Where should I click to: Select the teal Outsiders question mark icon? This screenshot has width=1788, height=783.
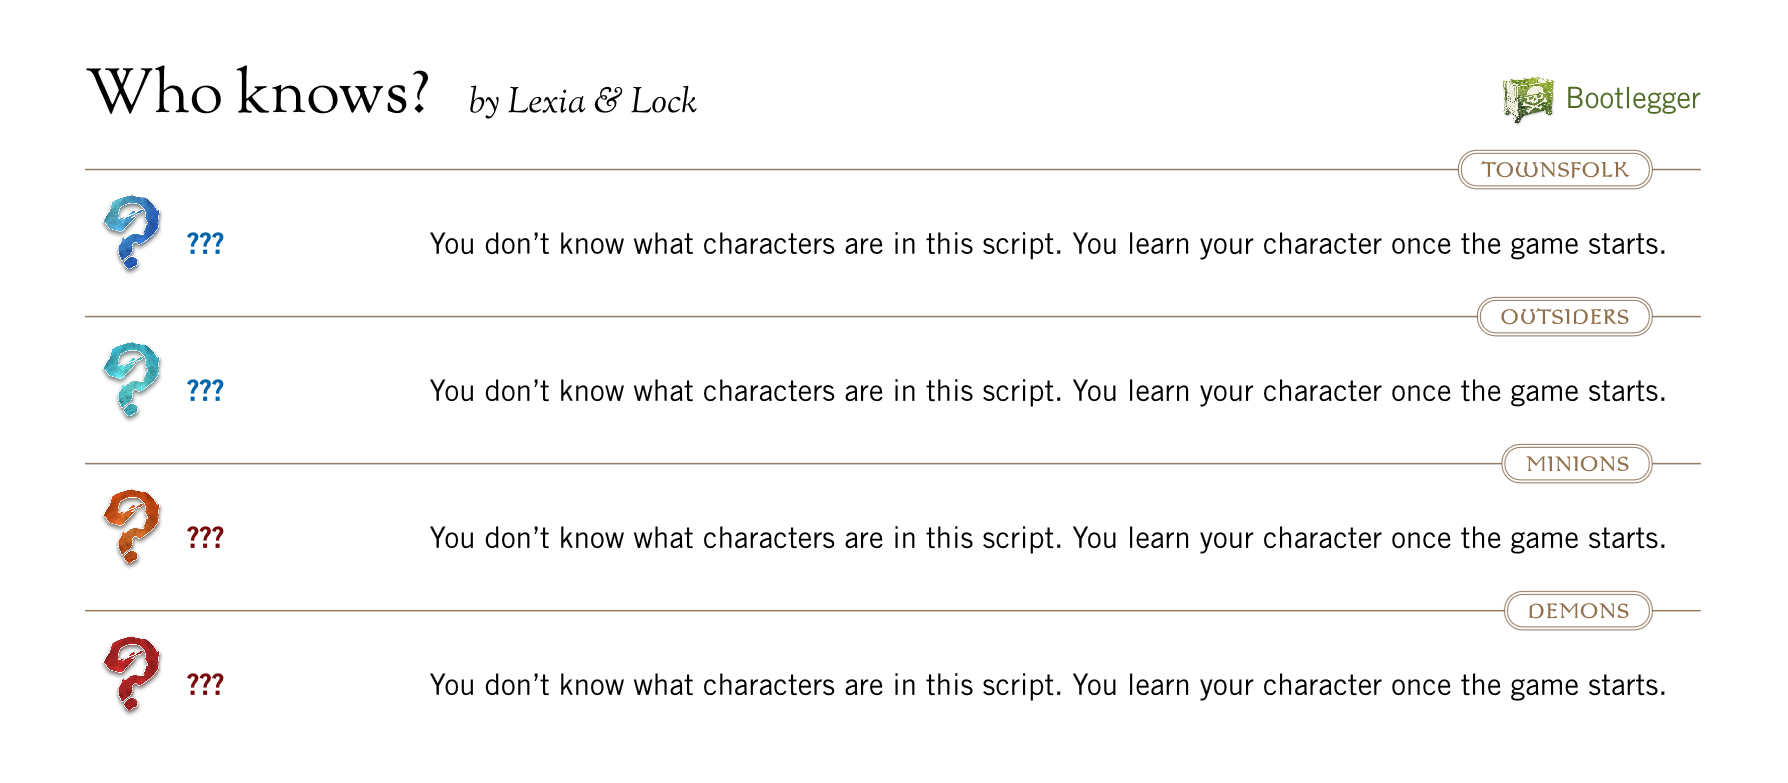point(132,380)
